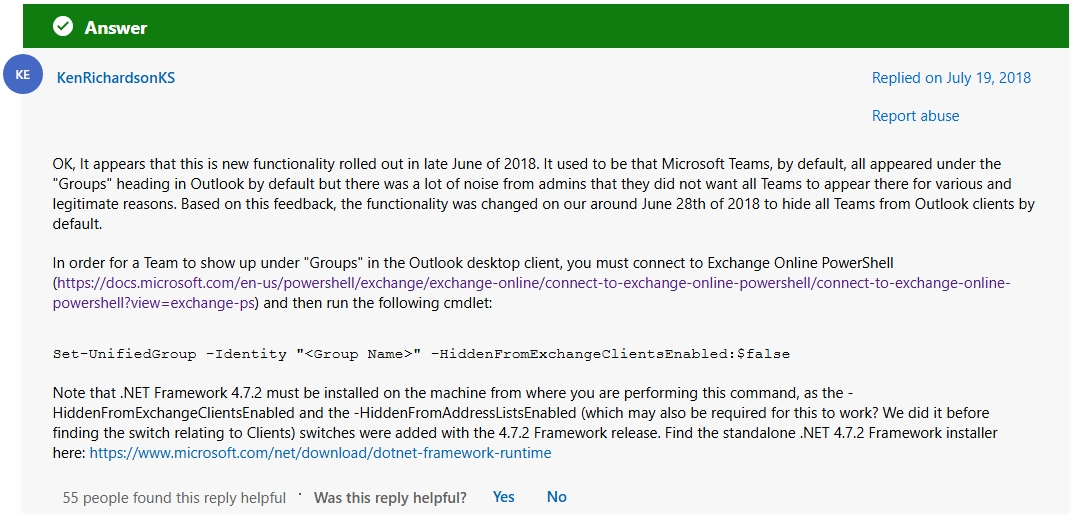This screenshot has height=515, width=1071.
Task: Click the "<Group Name>" placeholder in the cmdlet
Action: point(359,354)
